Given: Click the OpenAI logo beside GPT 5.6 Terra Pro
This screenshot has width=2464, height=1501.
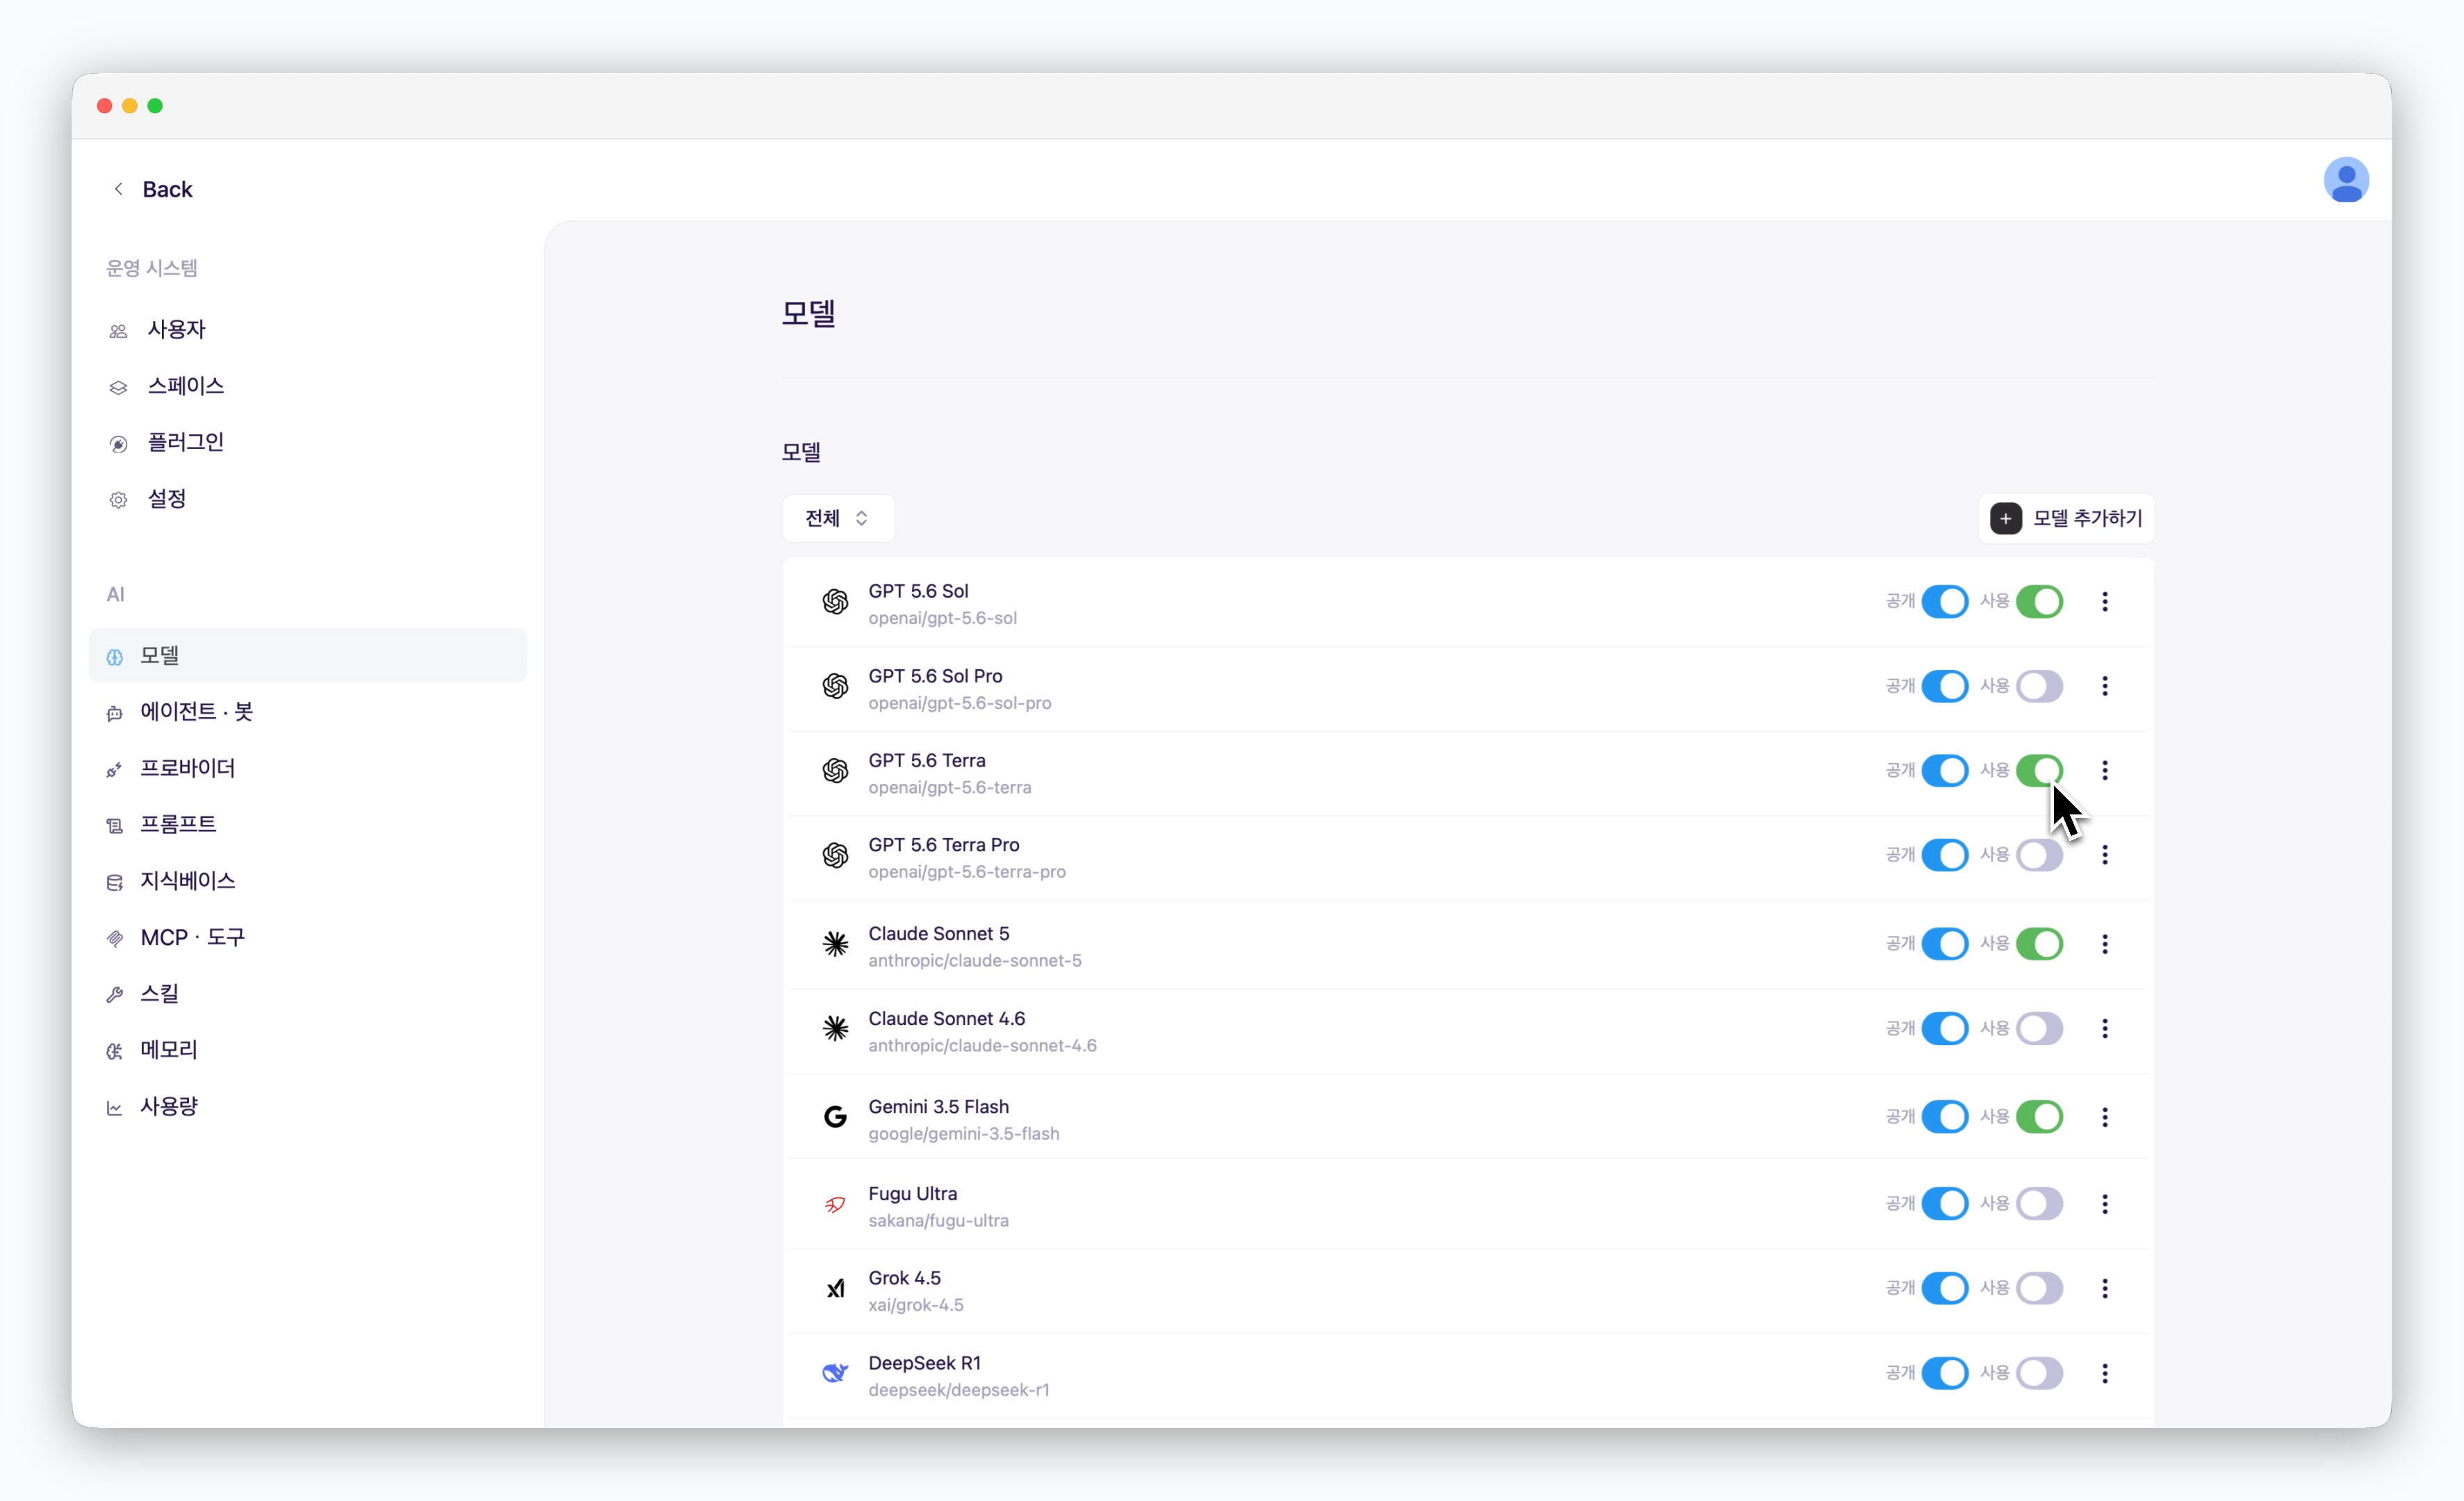Looking at the screenshot, I should coord(835,856).
